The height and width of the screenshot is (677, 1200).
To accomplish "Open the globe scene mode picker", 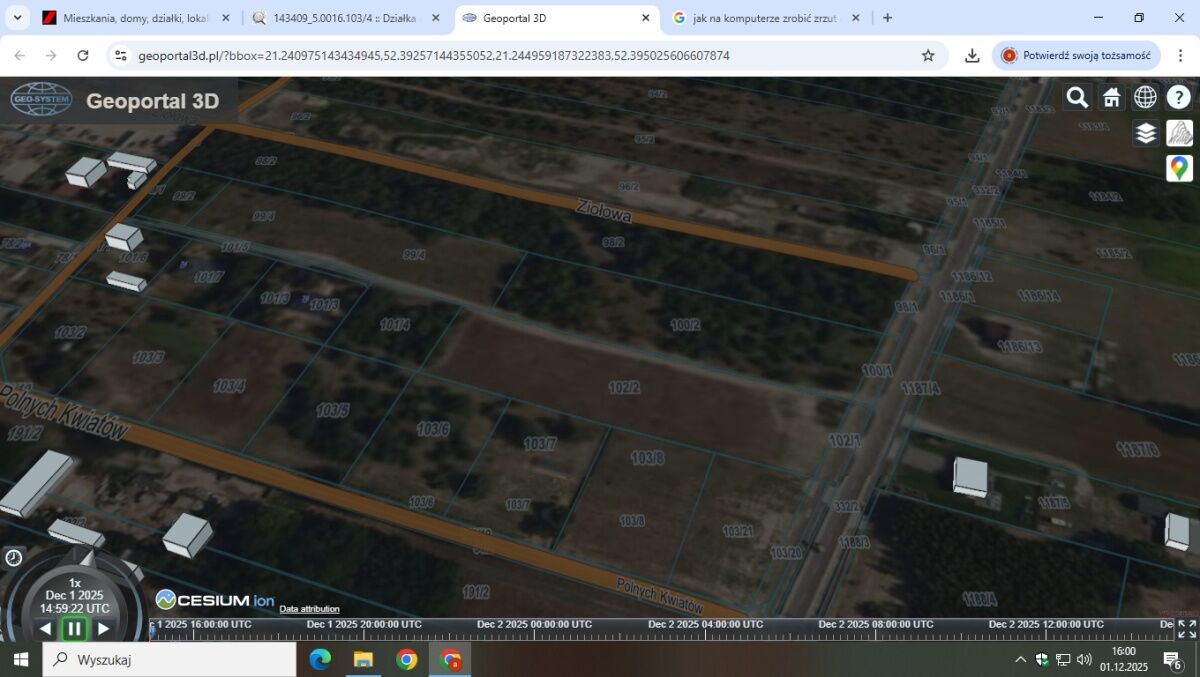I will (1145, 97).
